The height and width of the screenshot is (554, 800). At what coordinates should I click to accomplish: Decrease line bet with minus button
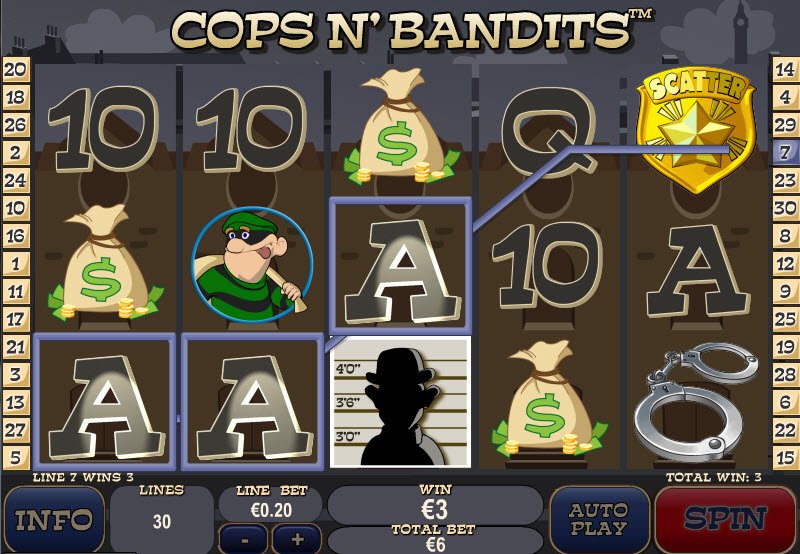pyautogui.click(x=244, y=539)
